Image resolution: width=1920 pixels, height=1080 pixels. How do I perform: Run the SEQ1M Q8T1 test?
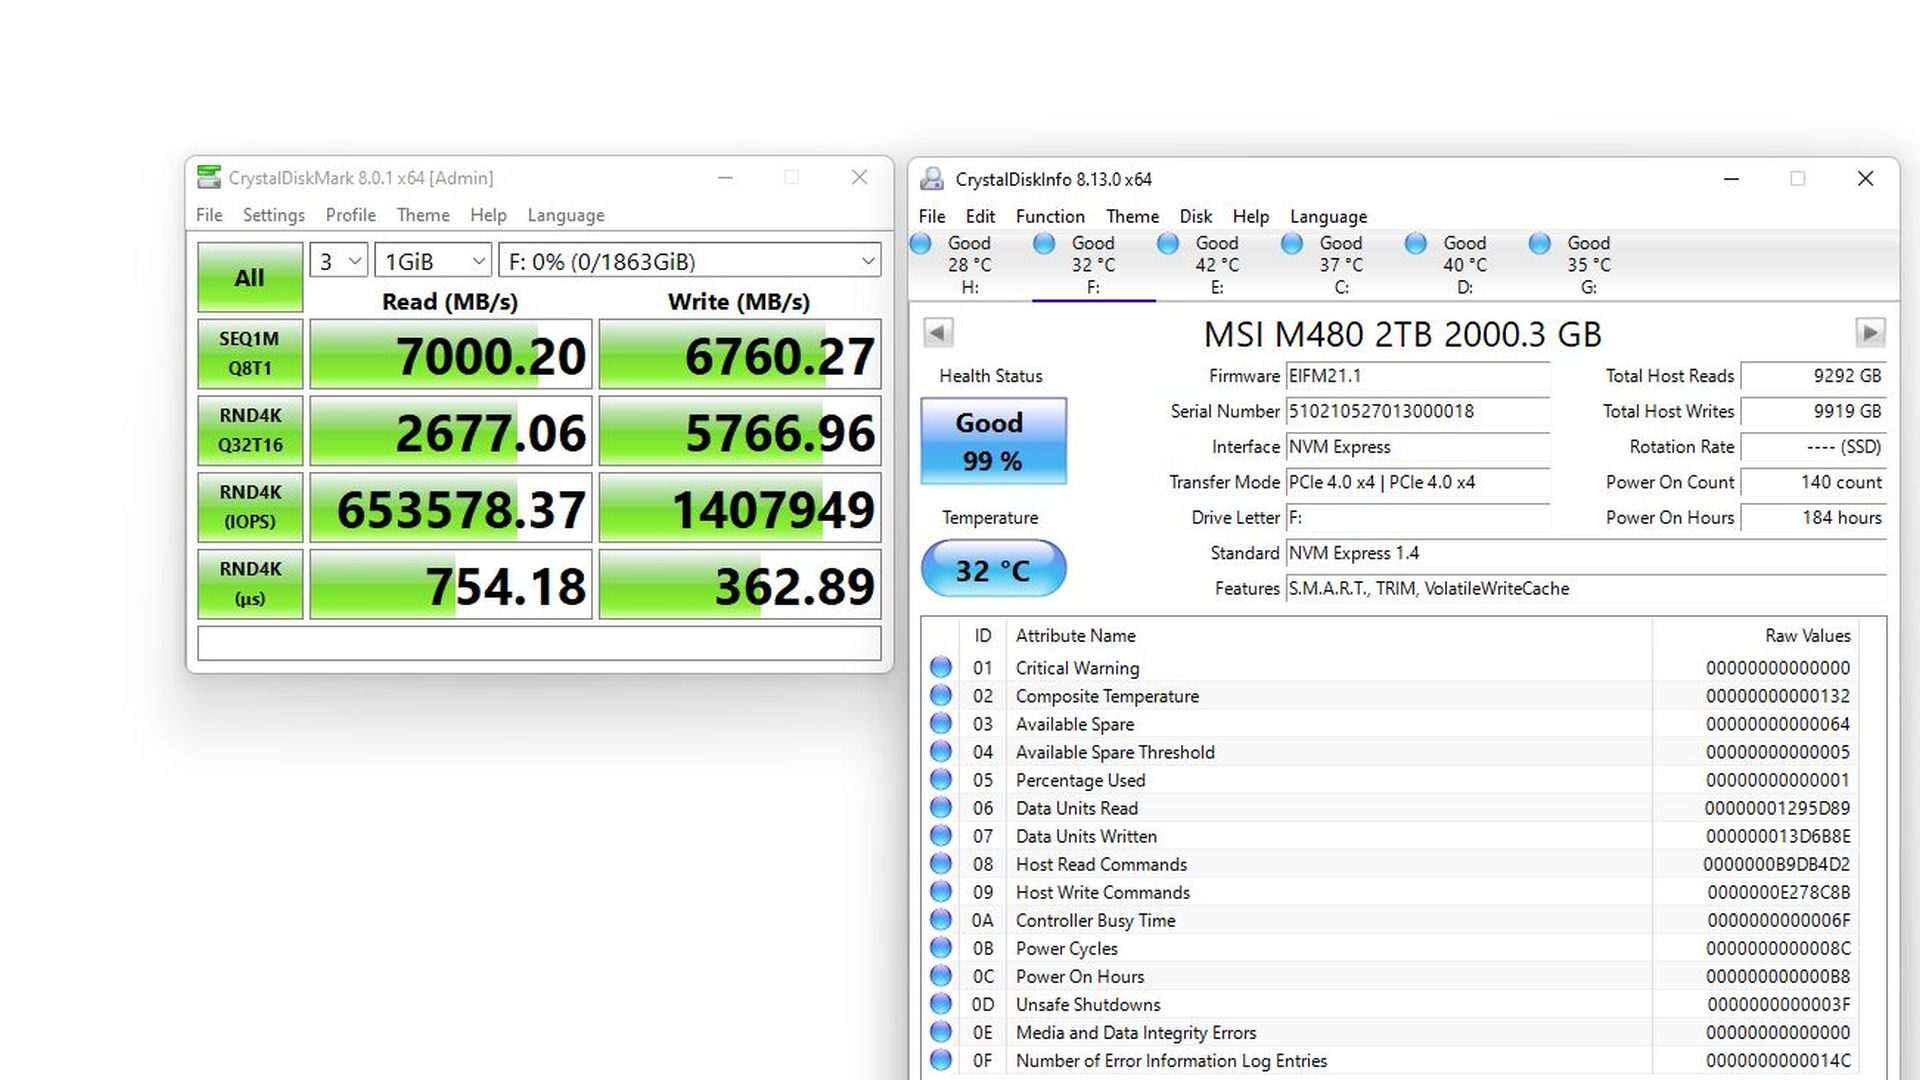[248, 354]
